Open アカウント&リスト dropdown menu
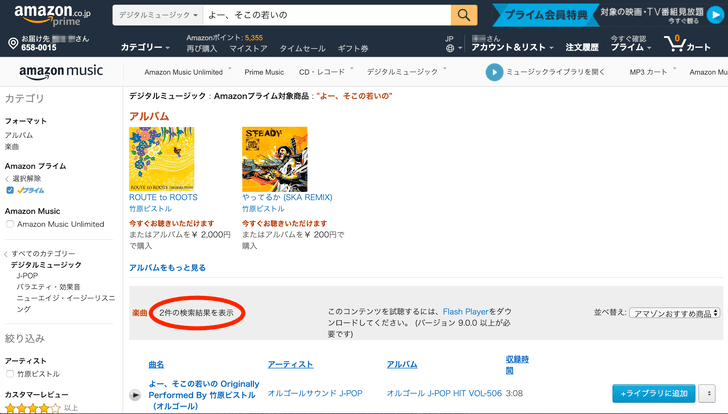The image size is (728, 414). (x=513, y=47)
